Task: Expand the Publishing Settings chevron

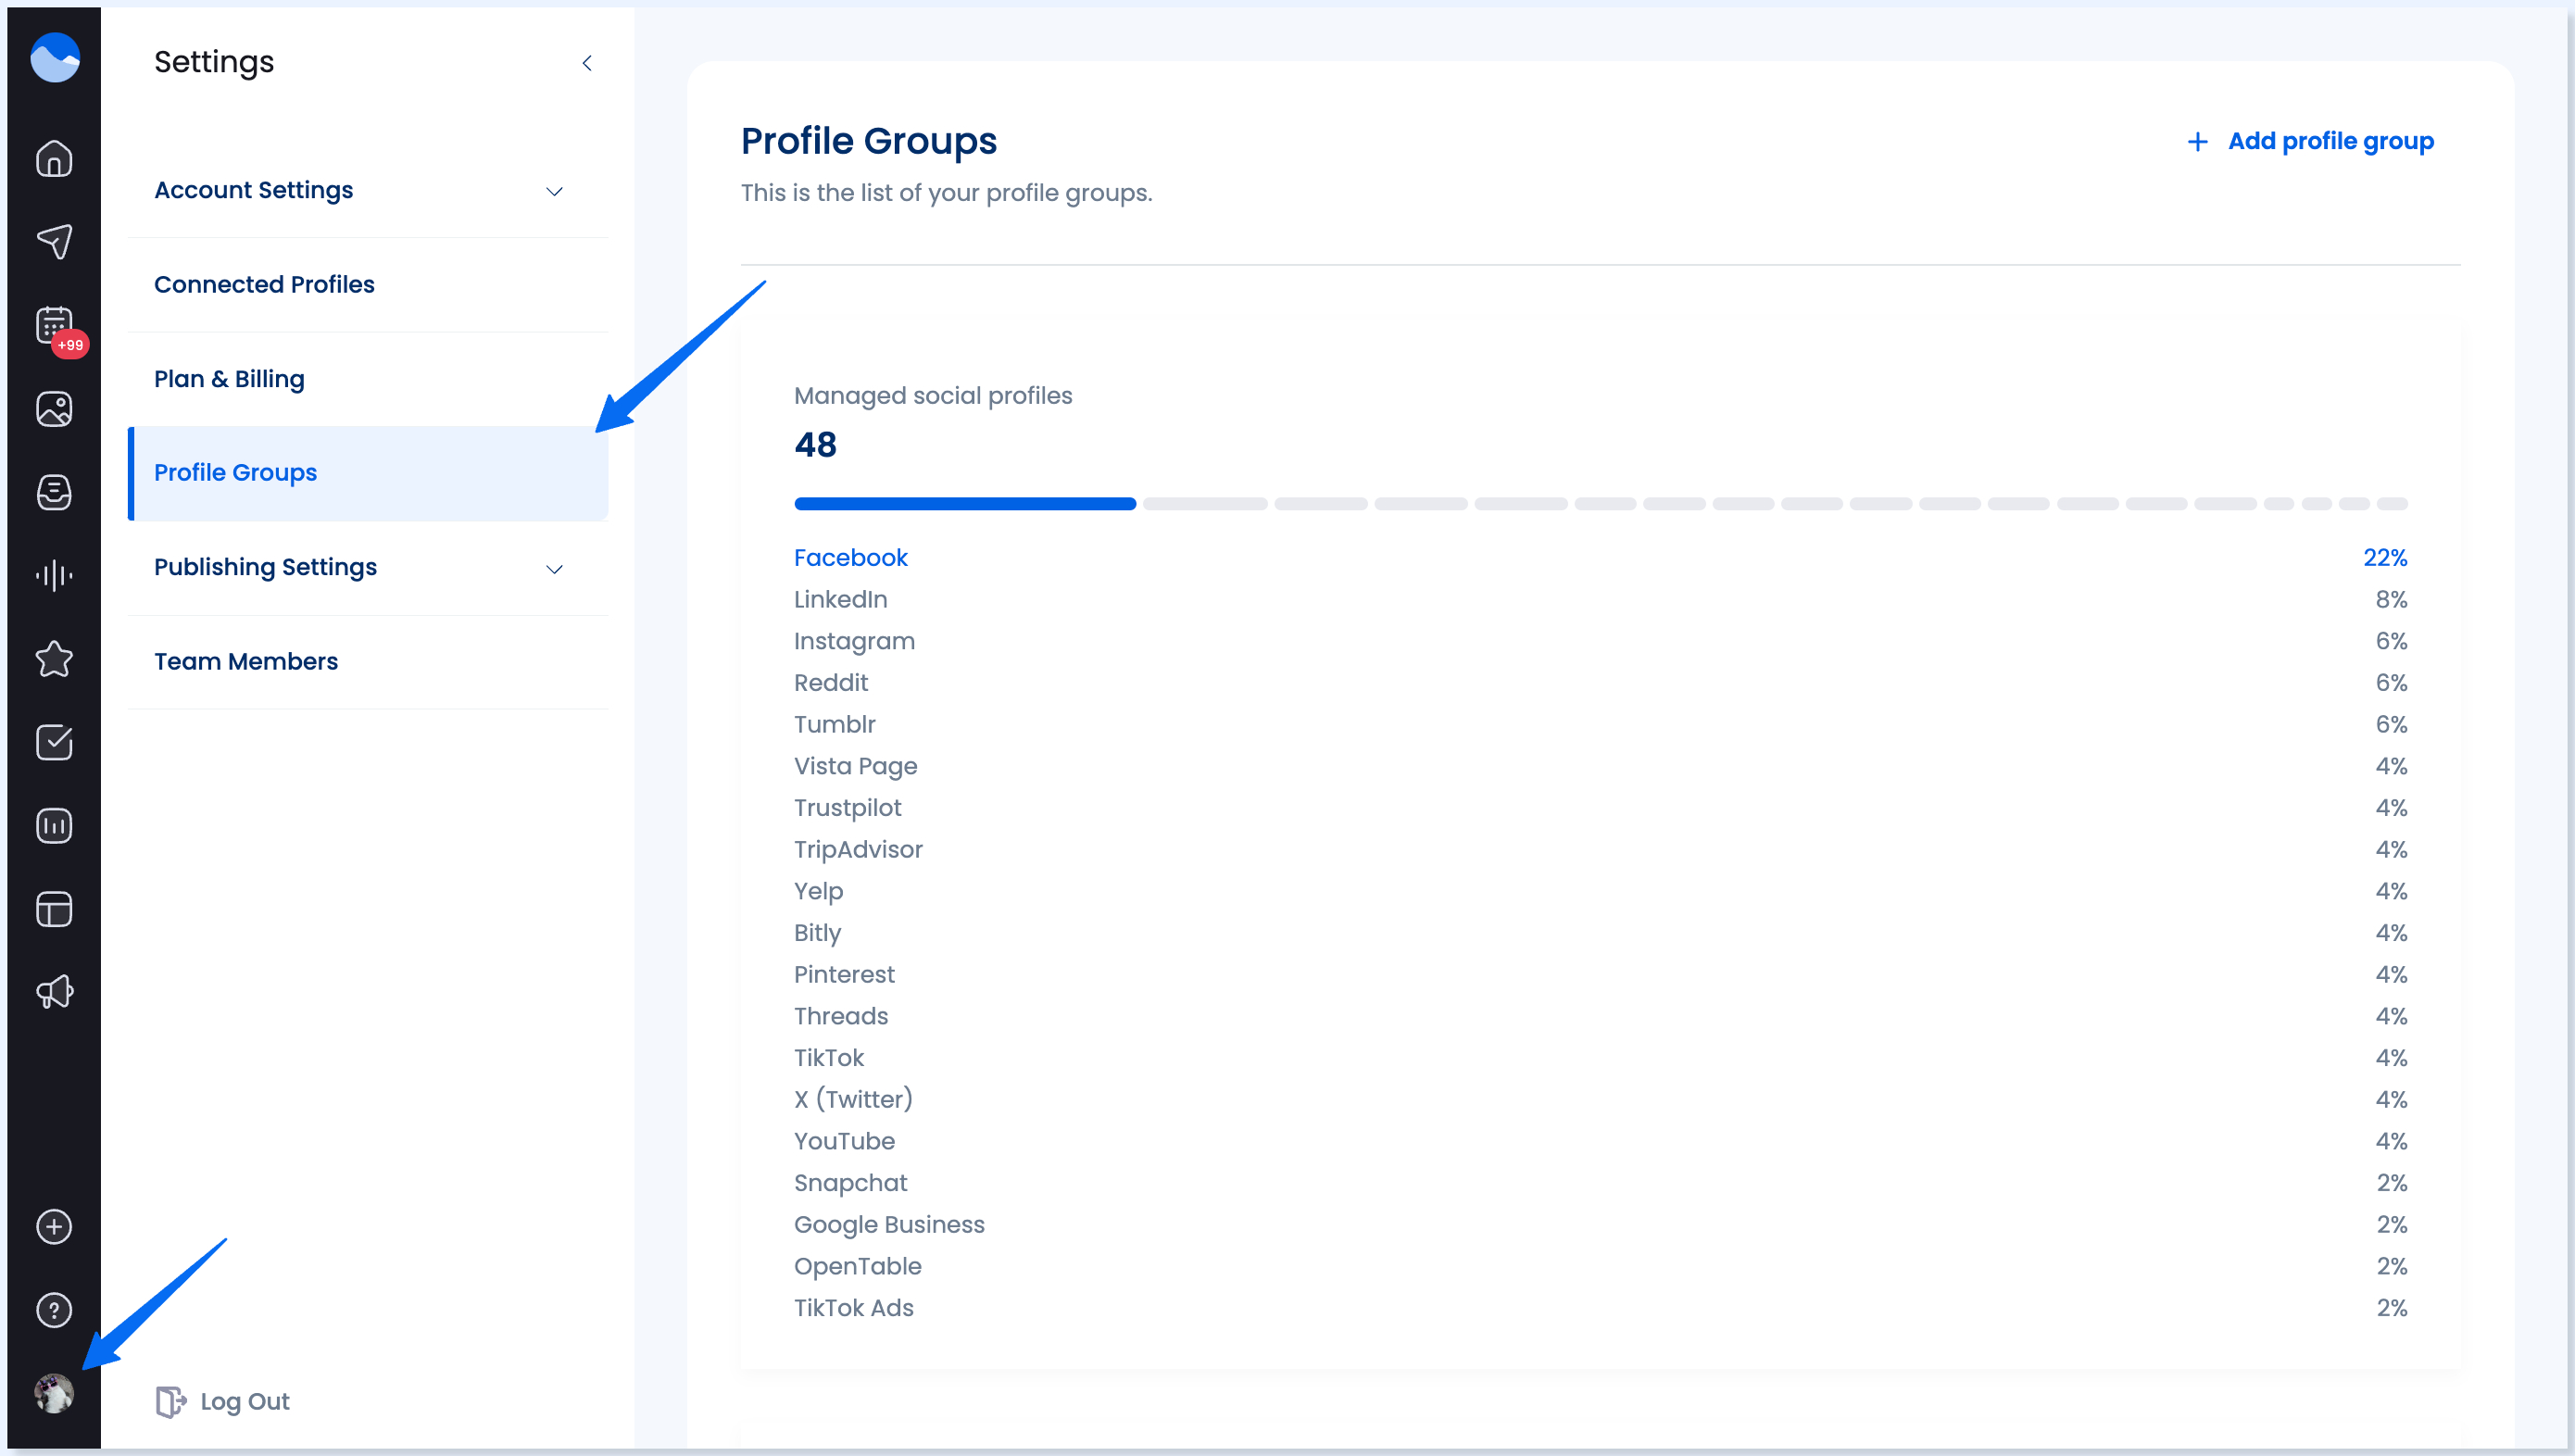Action: tap(554, 569)
